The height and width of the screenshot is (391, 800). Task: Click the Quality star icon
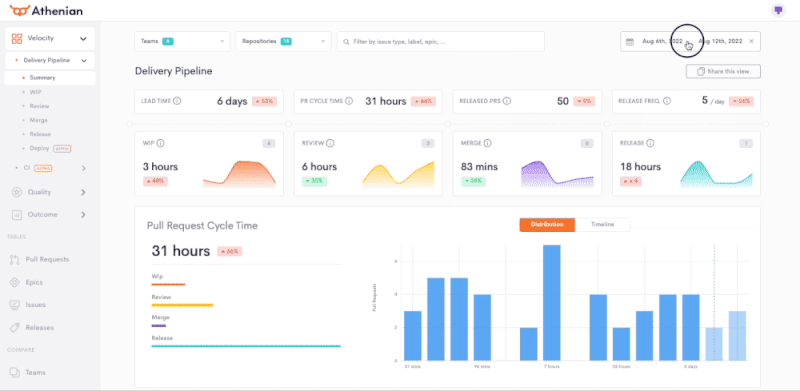point(17,192)
